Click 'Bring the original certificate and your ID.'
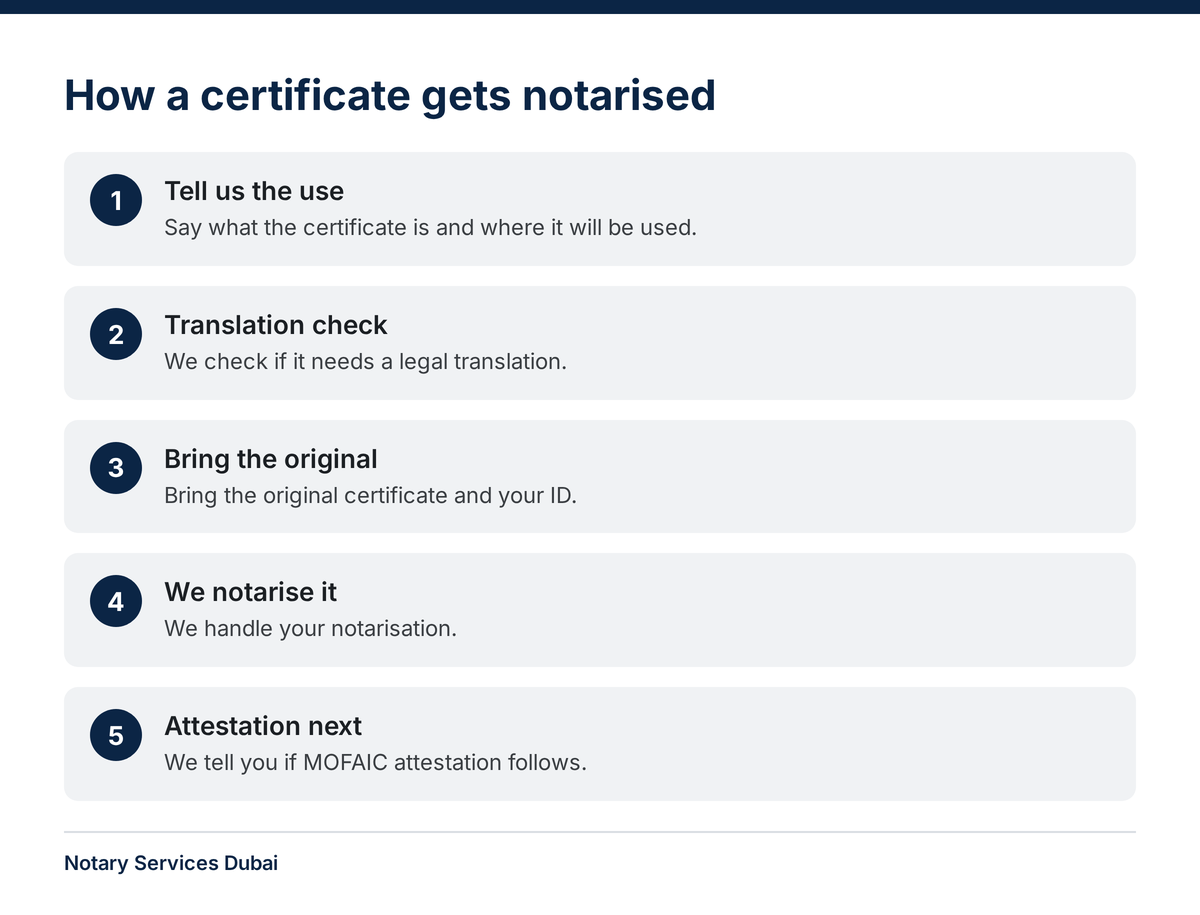Image resolution: width=1200 pixels, height=915 pixels. 370,495
